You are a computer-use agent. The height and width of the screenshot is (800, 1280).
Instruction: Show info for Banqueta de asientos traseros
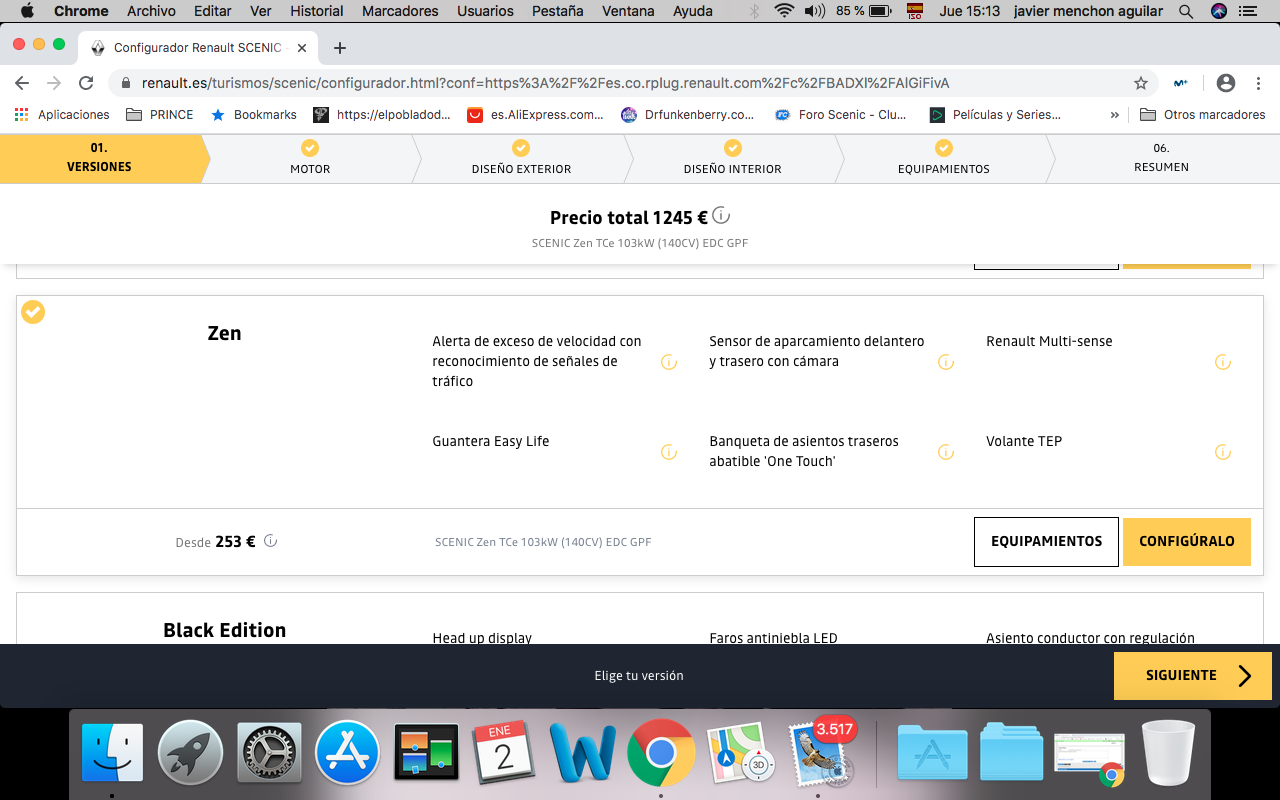point(946,452)
